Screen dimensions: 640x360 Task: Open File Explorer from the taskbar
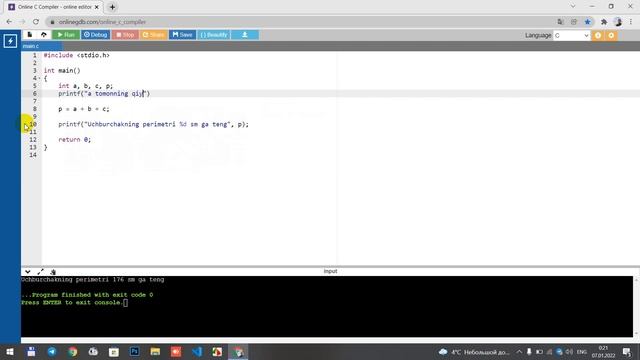tap(155, 351)
